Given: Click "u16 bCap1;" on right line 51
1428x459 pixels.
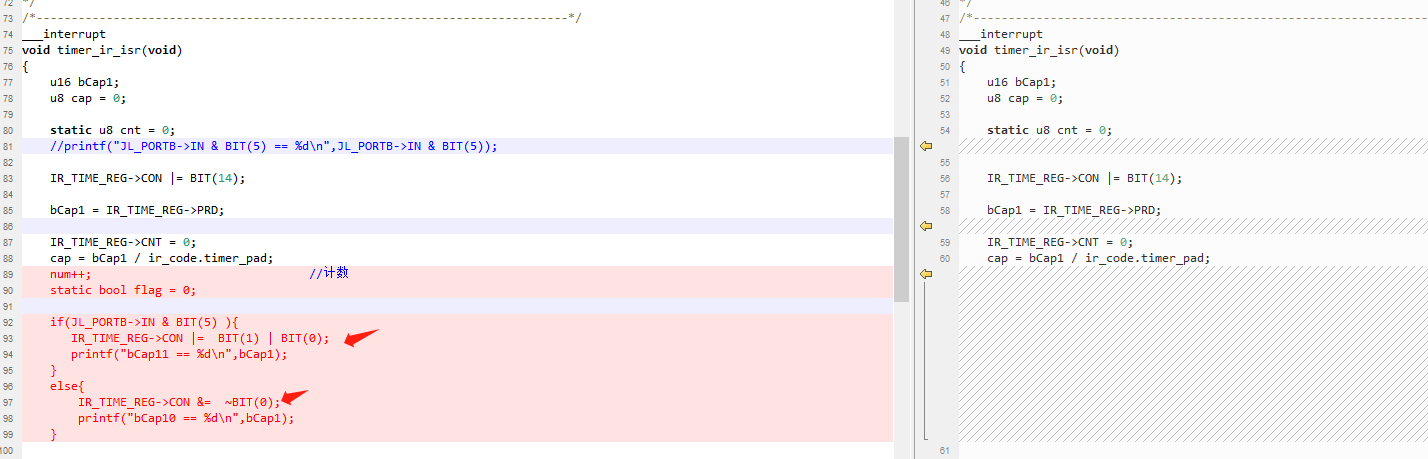Looking at the screenshot, I should [1021, 82].
